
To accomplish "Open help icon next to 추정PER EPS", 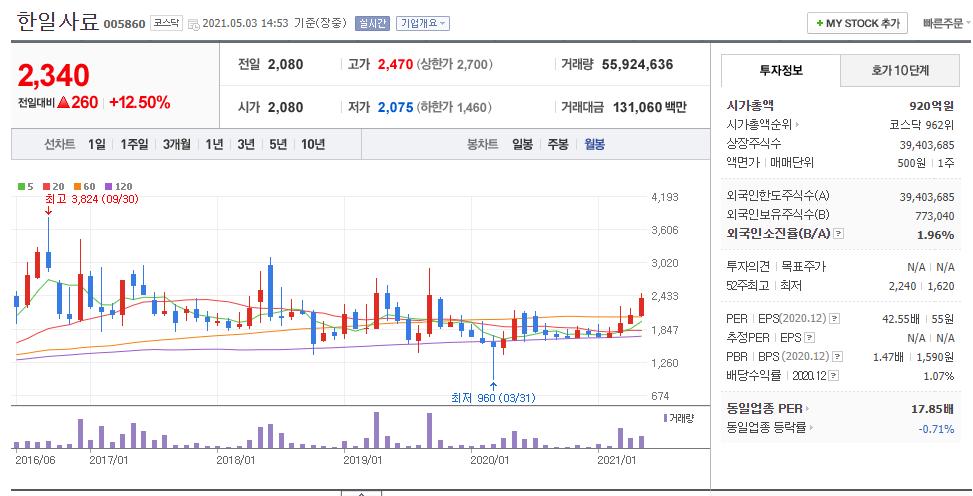I will 809,338.
